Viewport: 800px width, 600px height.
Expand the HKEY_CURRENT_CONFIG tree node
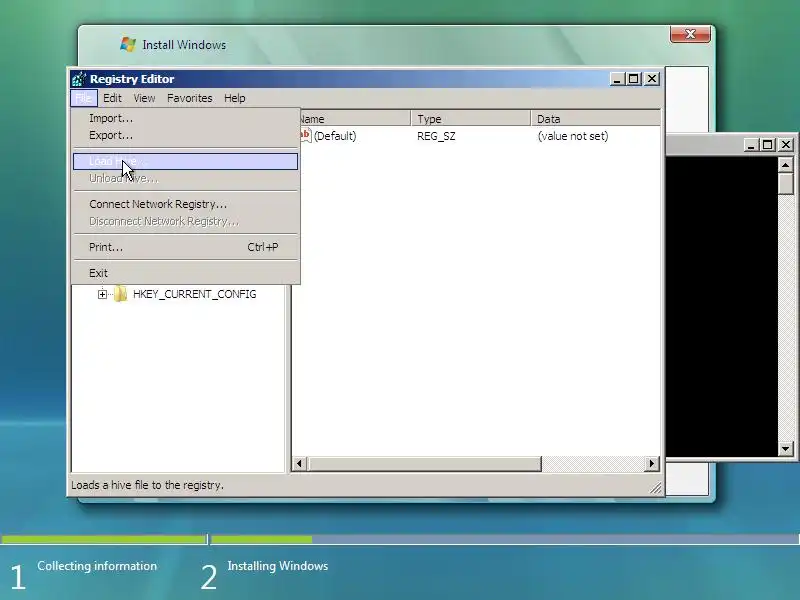(x=102, y=294)
